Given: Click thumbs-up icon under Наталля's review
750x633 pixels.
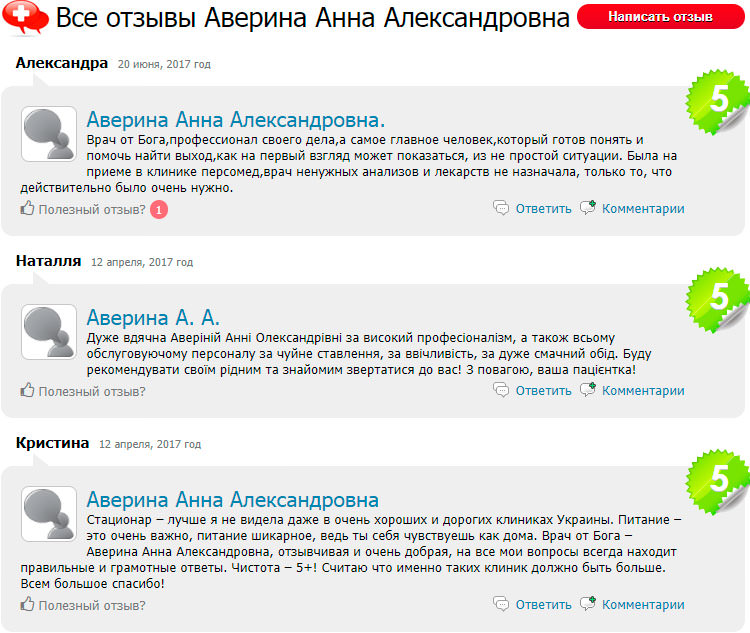Looking at the screenshot, I should (x=27, y=390).
